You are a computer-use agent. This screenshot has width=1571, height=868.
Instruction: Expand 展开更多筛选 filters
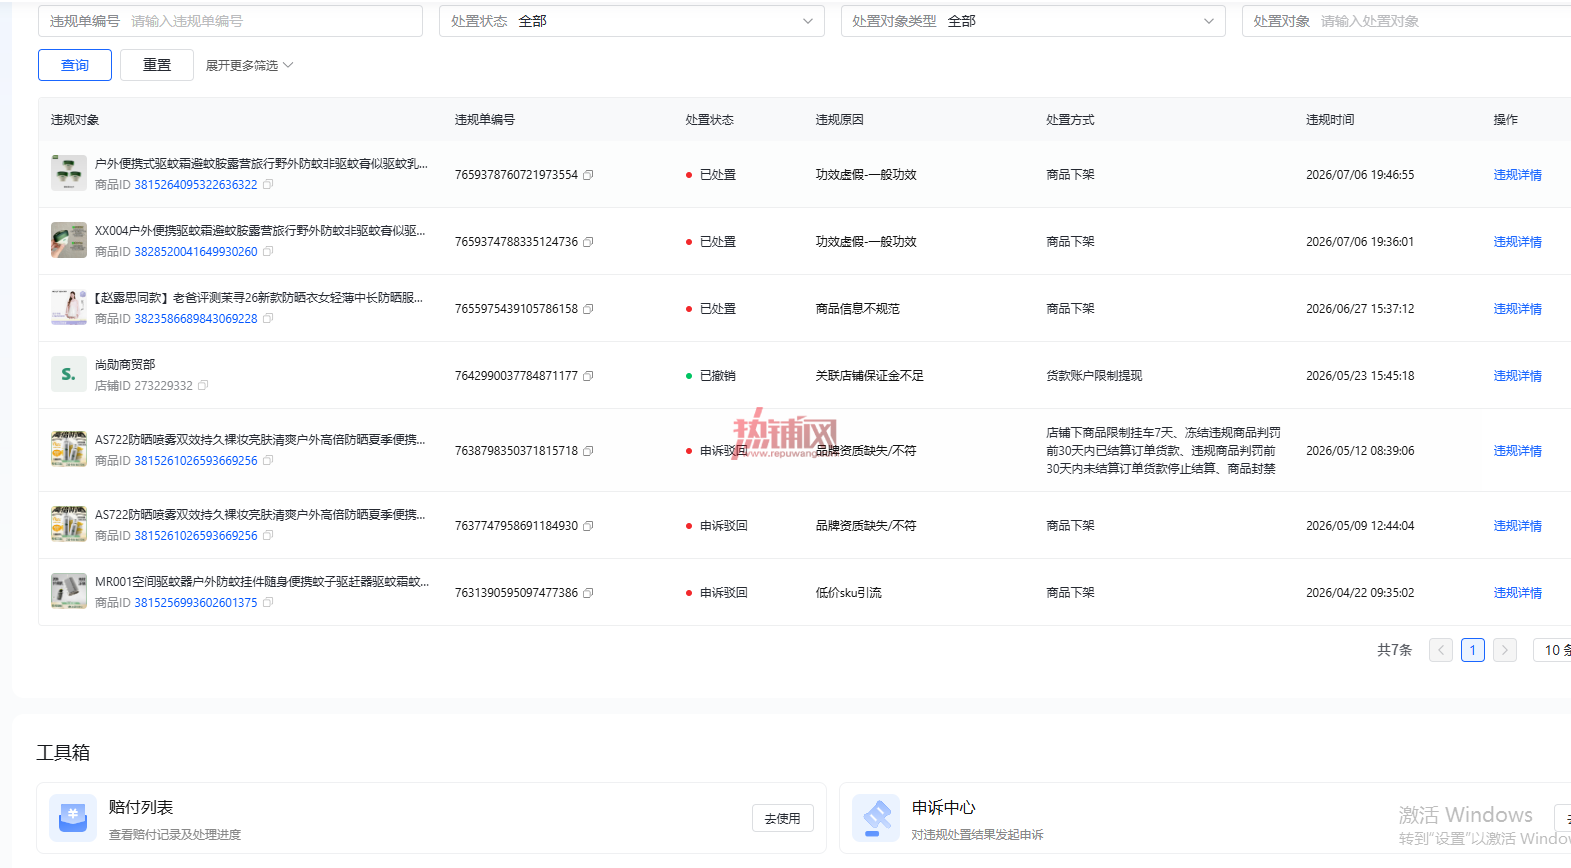(249, 65)
